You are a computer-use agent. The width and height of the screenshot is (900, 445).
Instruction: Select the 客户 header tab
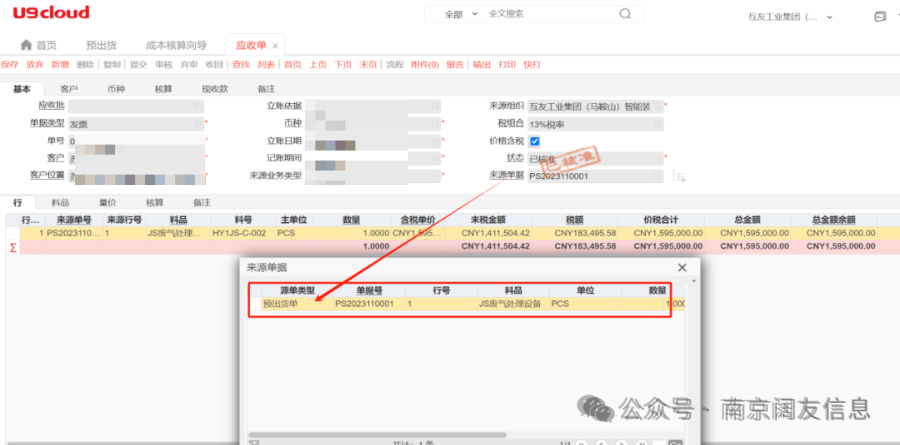point(69,89)
